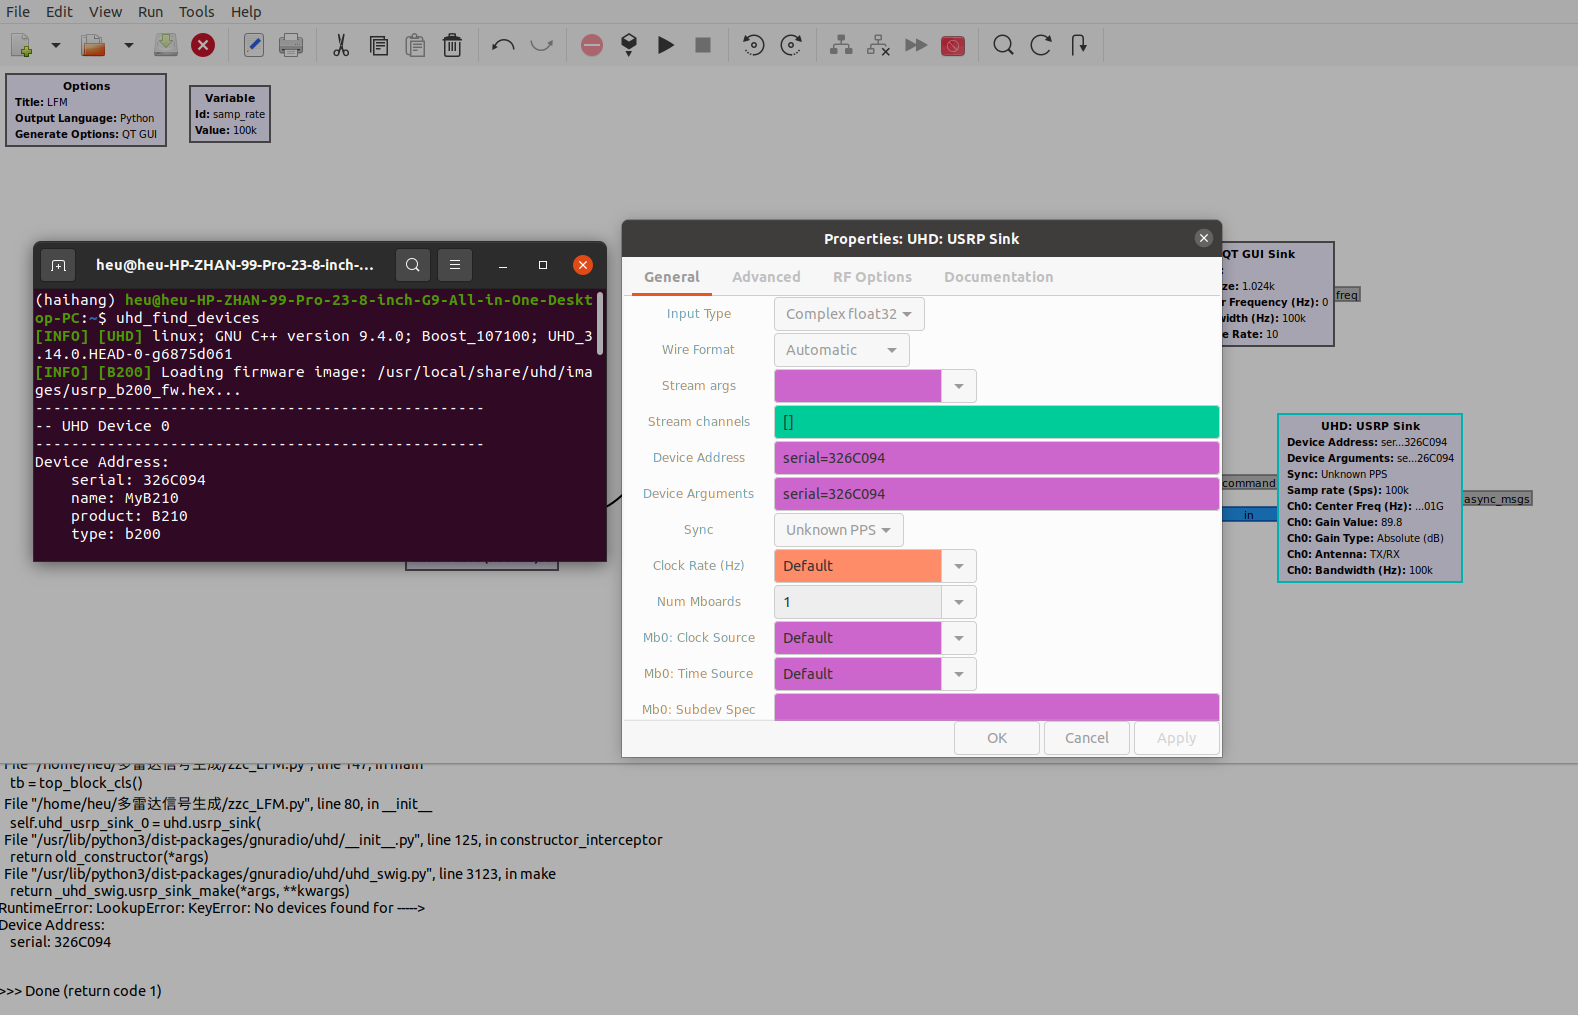The image size is (1578, 1015).
Task: Cut the selected block with the scissors icon
Action: tap(341, 45)
